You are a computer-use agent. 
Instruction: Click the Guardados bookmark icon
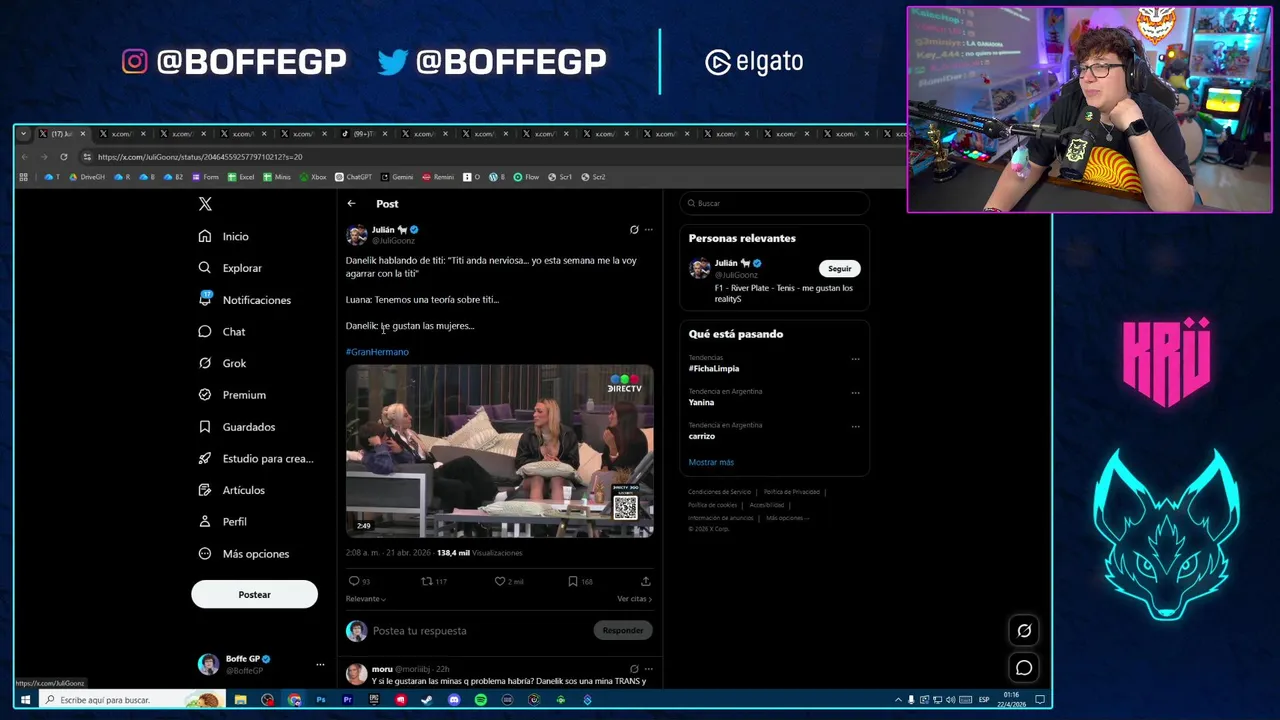point(205,427)
